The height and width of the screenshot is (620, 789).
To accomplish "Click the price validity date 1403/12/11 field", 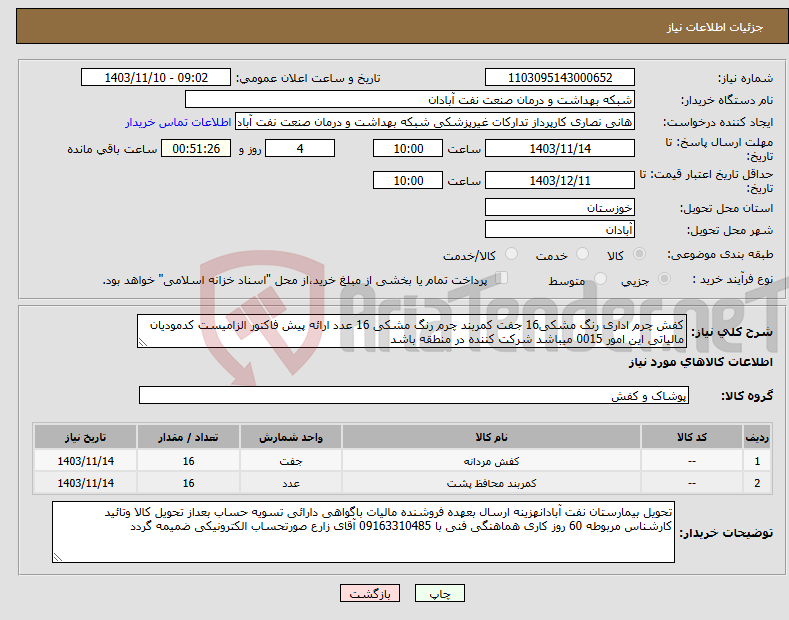I will click(x=560, y=180).
